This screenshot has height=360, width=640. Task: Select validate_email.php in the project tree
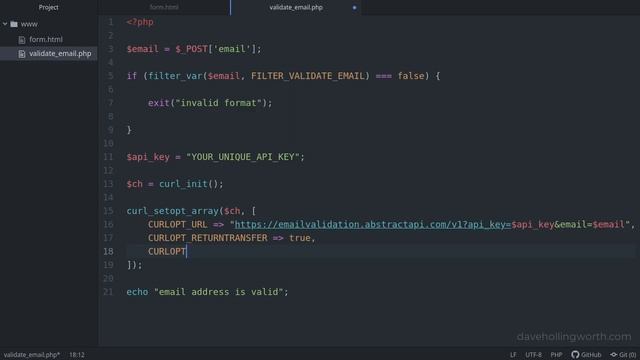(60, 53)
